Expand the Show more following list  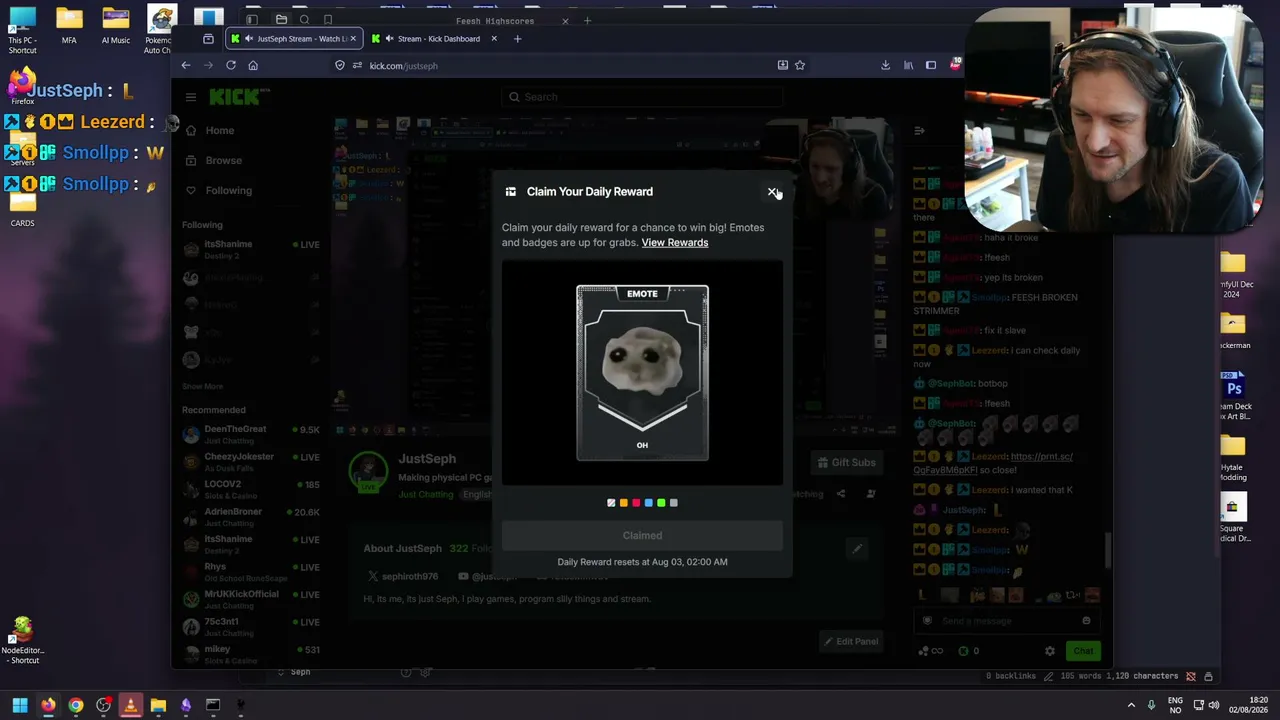(x=202, y=387)
